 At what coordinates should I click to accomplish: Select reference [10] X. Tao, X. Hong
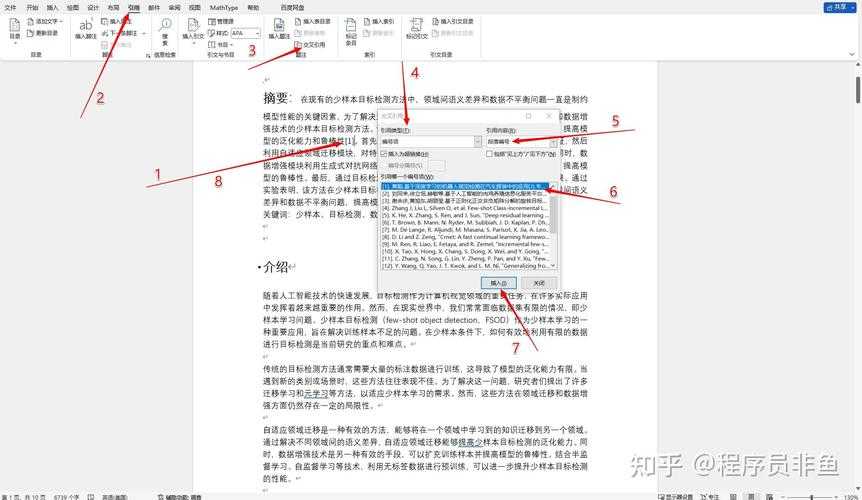click(x=465, y=251)
